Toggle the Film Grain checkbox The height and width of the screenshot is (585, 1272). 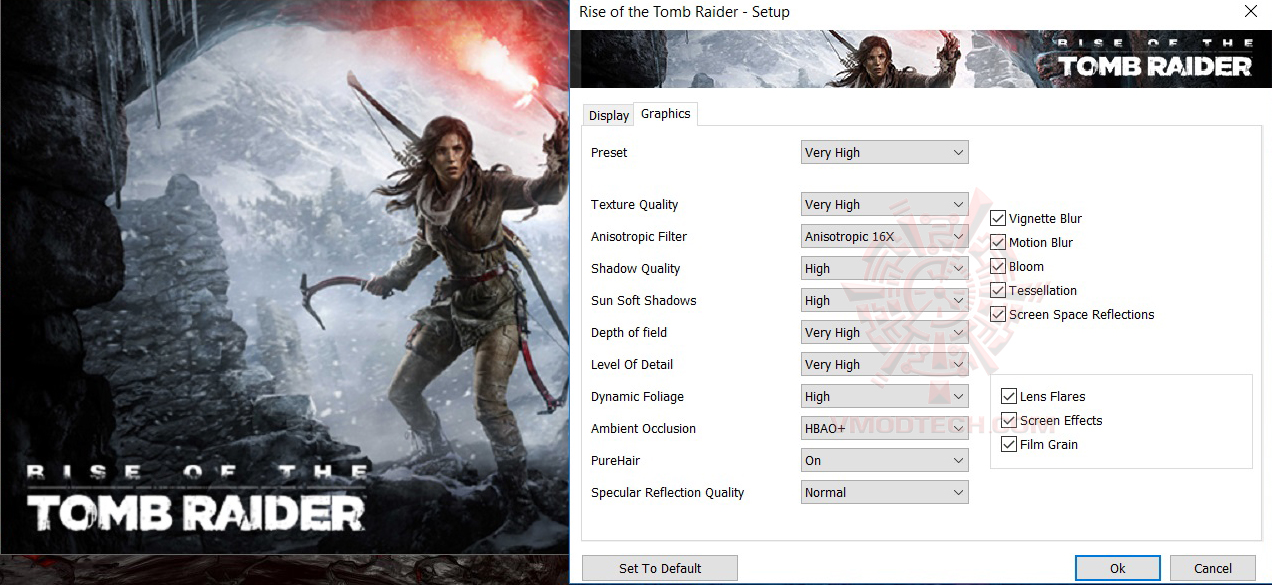click(x=1009, y=444)
